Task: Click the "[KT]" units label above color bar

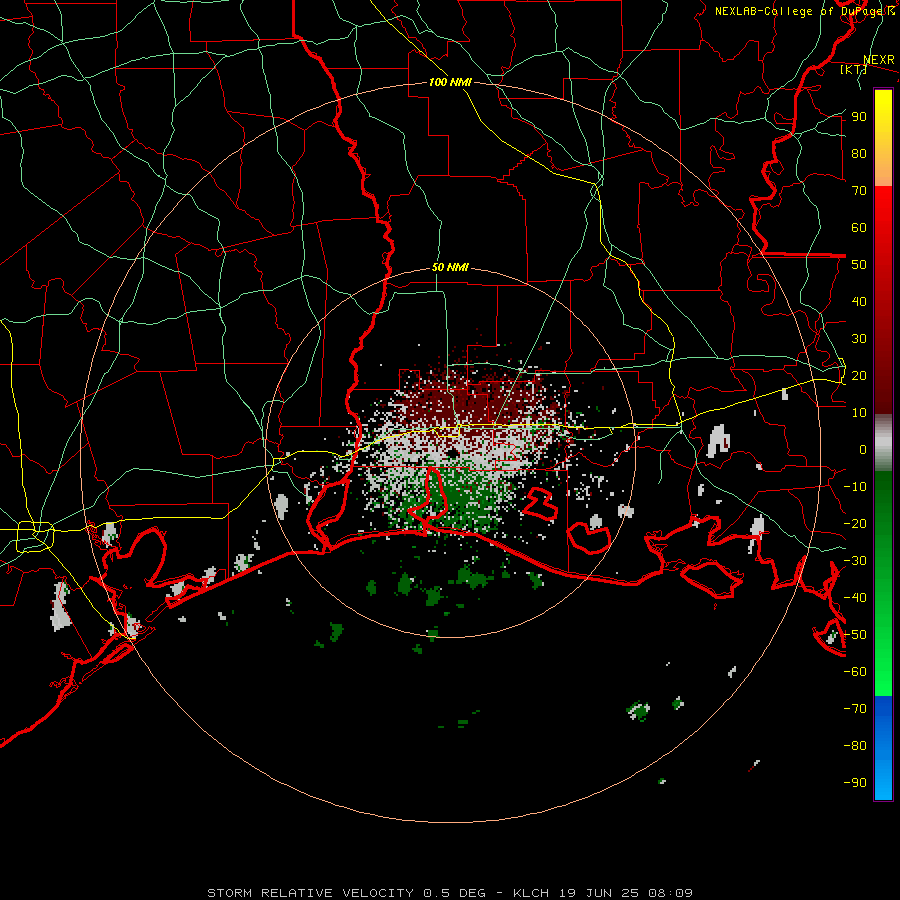Action: 853,69
